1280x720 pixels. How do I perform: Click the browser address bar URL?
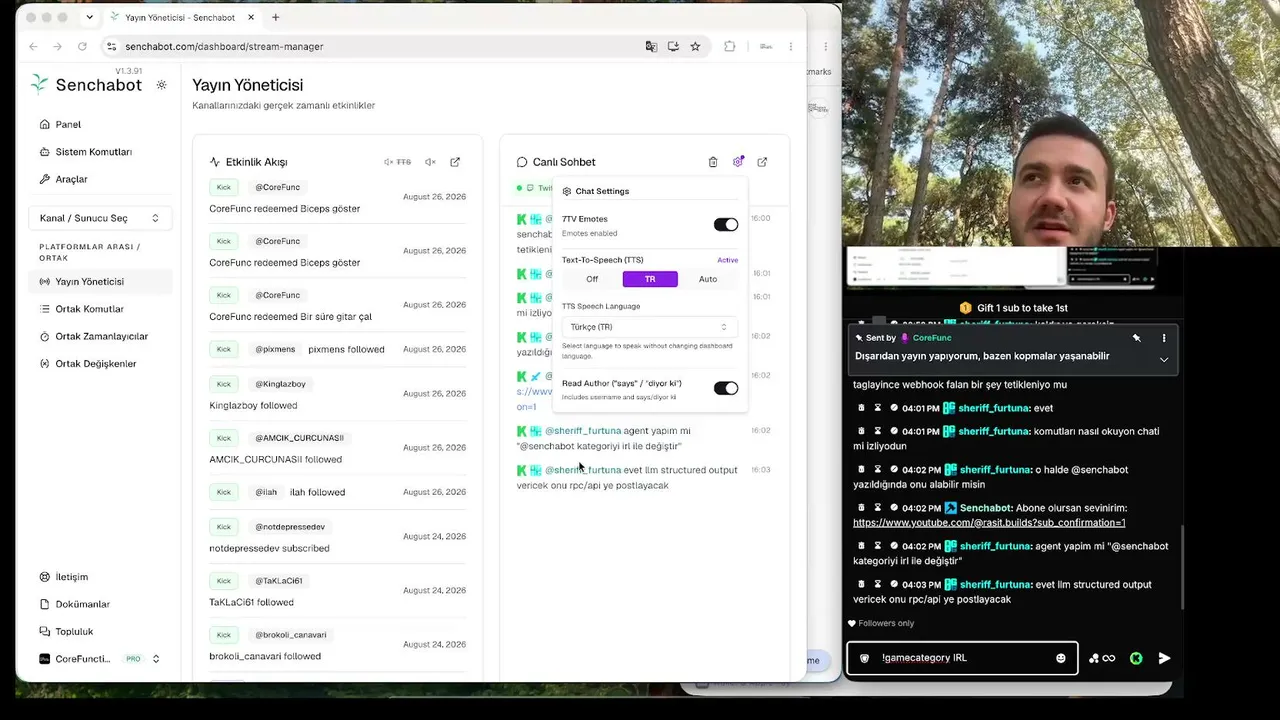[x=224, y=46]
